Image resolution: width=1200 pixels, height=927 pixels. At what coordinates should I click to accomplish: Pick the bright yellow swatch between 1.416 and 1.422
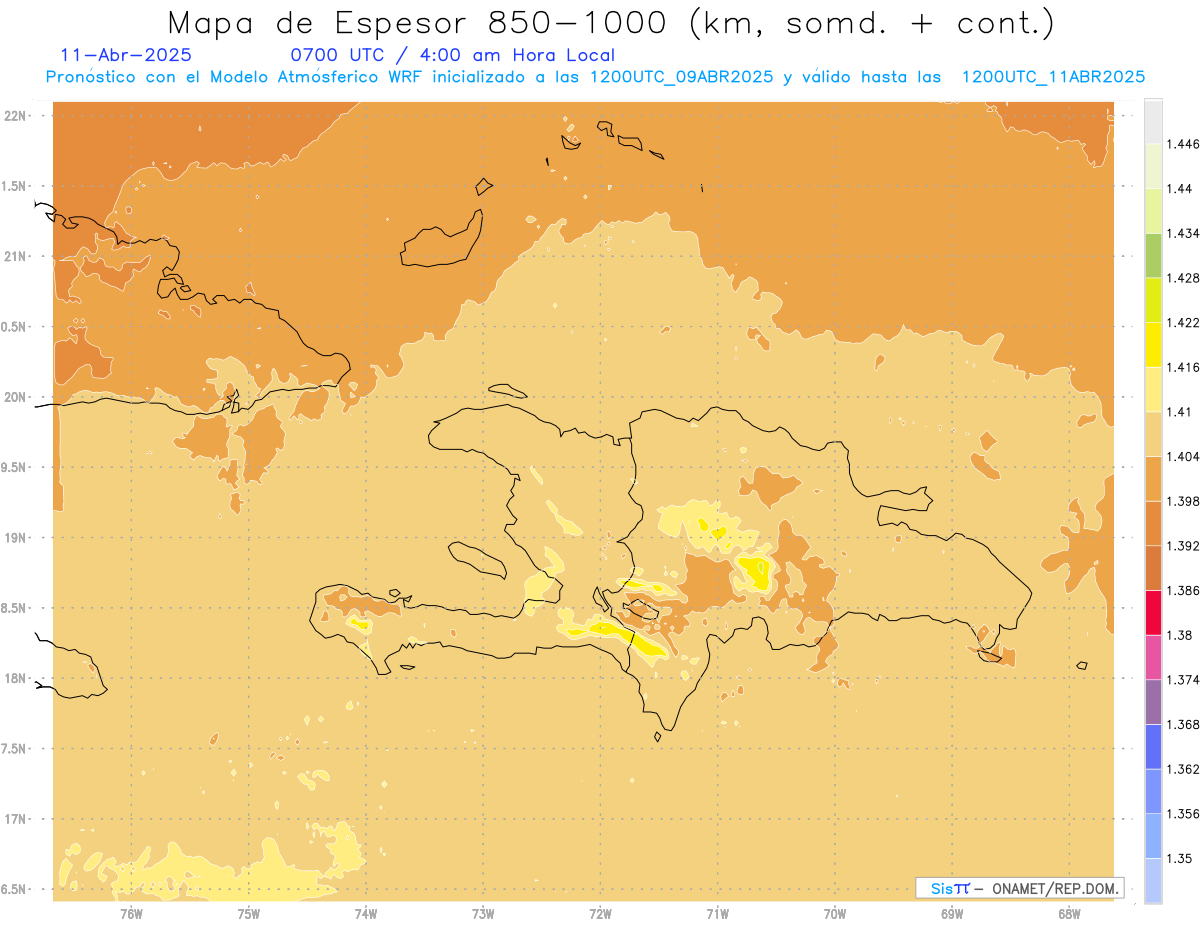1153,344
